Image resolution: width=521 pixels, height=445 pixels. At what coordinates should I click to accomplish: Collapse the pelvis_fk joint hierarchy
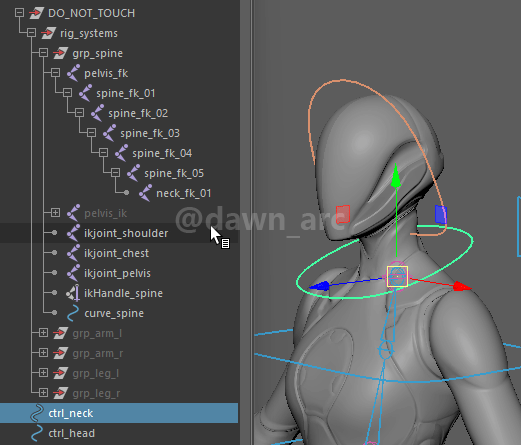pyautogui.click(x=55, y=73)
